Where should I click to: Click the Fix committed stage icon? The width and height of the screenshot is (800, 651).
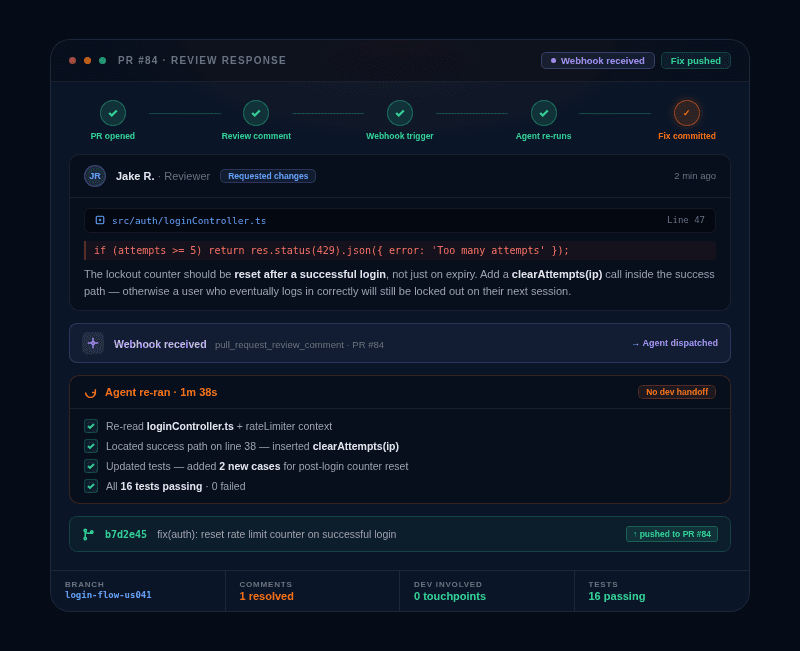point(687,113)
